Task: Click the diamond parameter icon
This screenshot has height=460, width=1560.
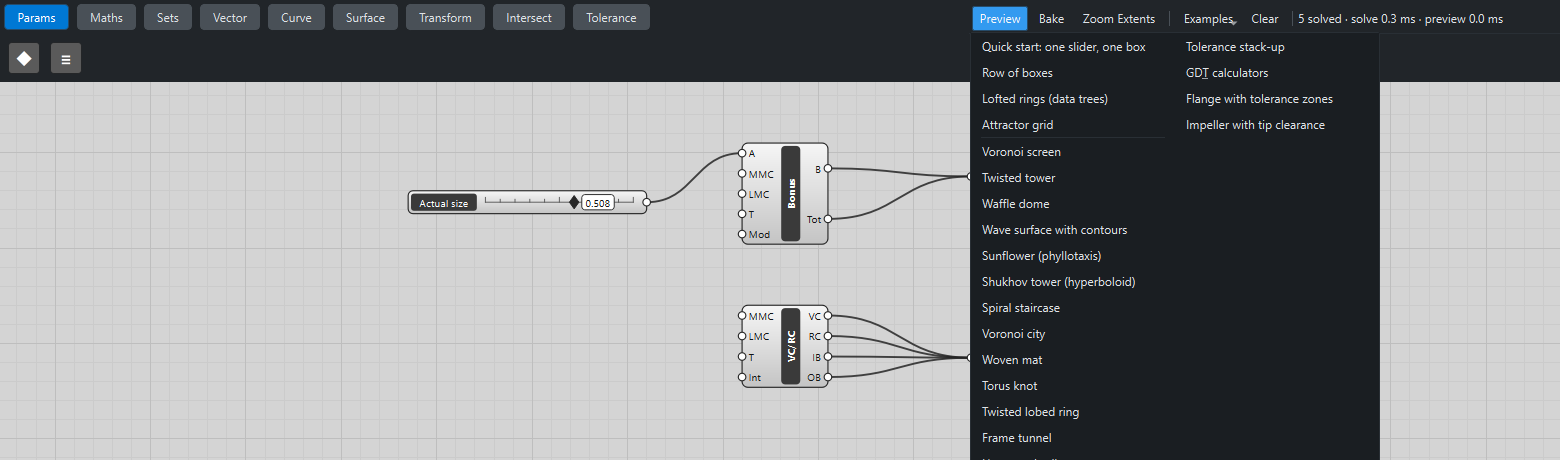Action: [24, 59]
